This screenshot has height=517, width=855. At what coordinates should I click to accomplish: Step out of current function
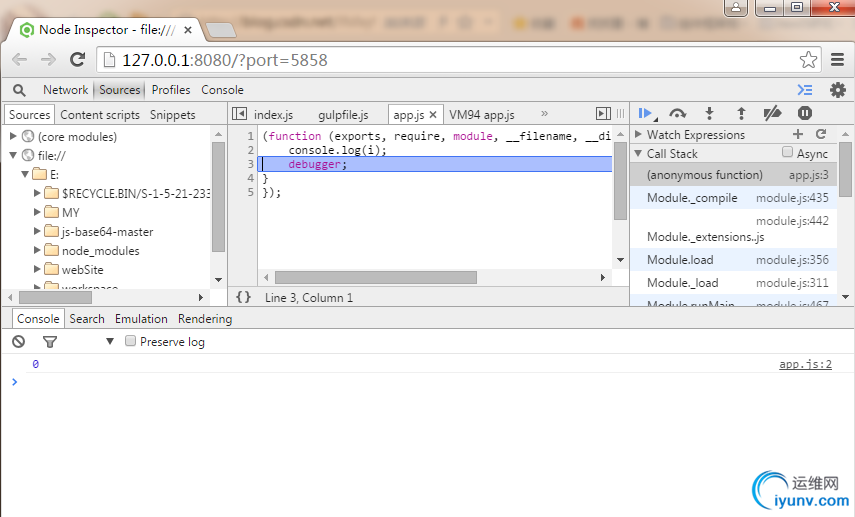[741, 113]
